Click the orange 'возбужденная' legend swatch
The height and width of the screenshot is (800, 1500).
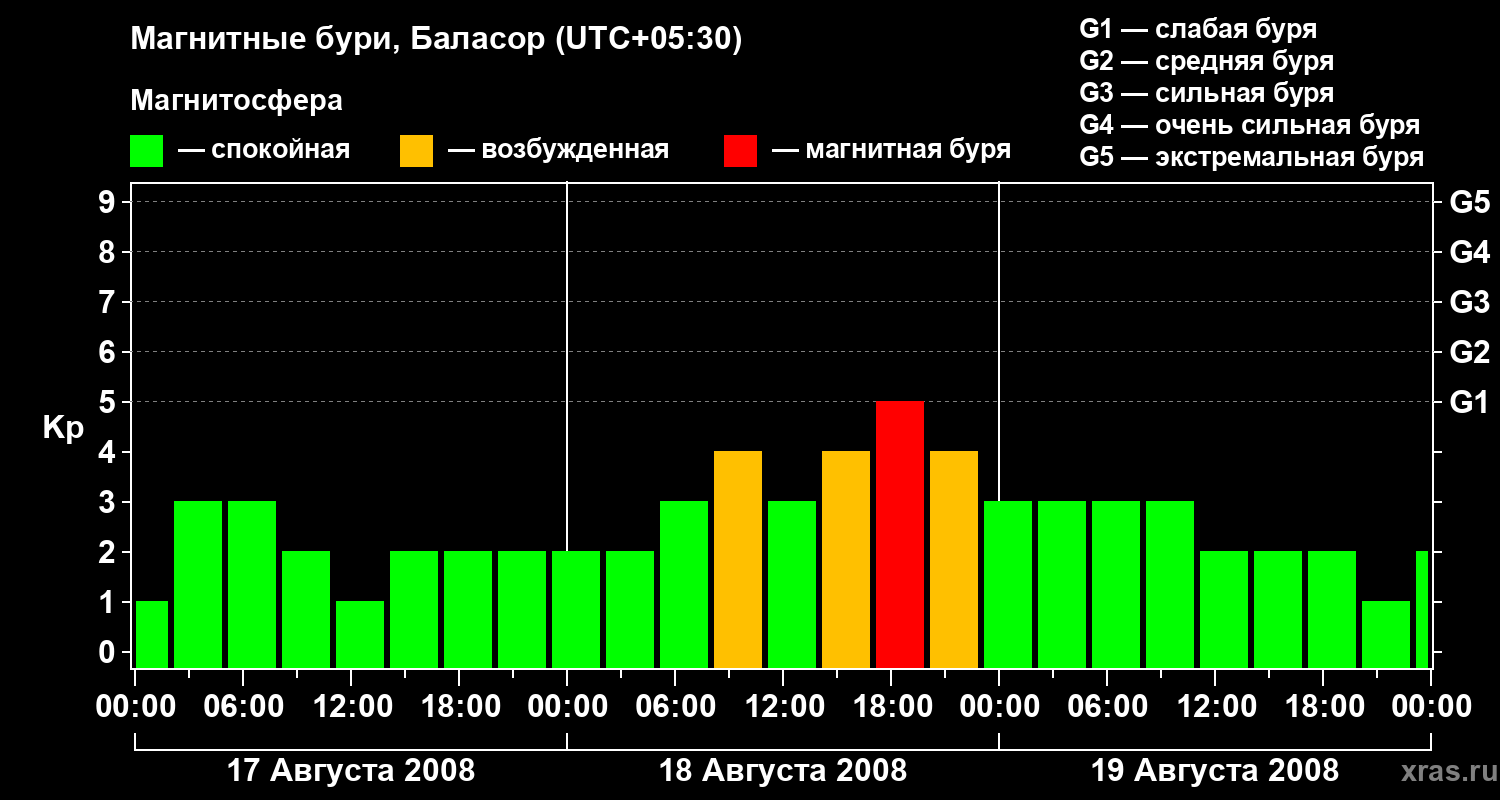[x=417, y=151]
